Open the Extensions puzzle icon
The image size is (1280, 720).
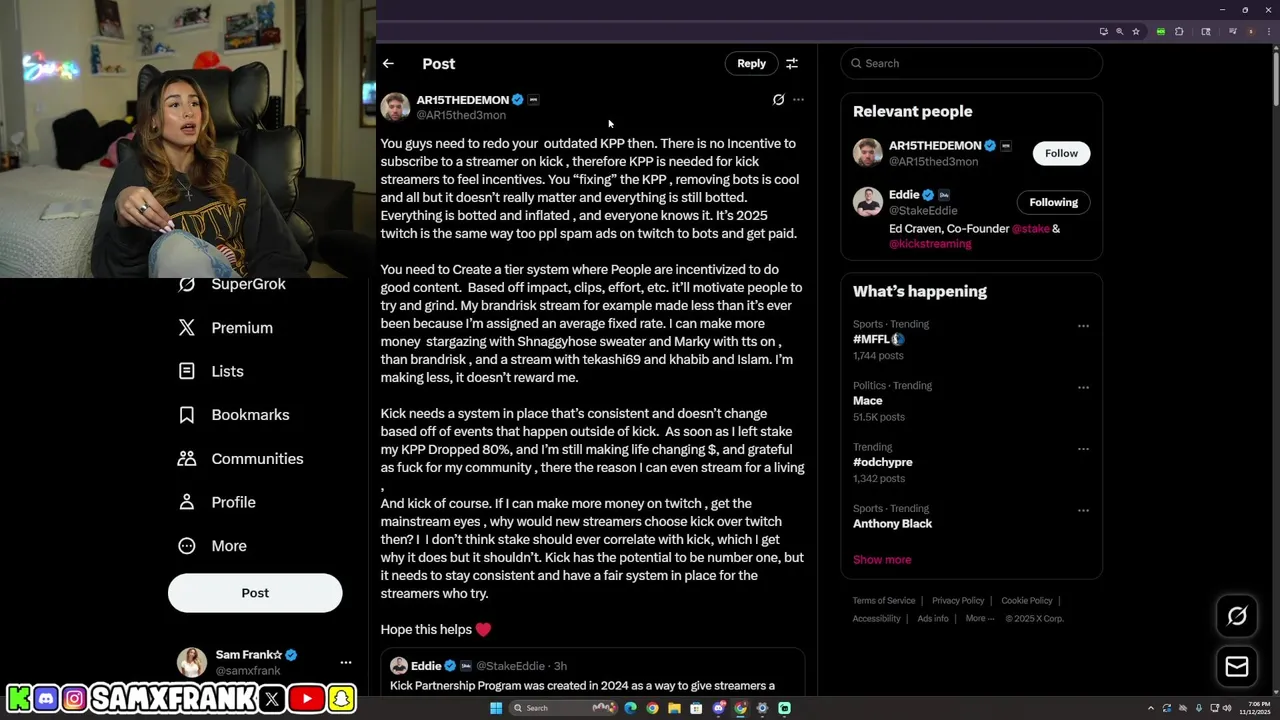coord(1179,31)
